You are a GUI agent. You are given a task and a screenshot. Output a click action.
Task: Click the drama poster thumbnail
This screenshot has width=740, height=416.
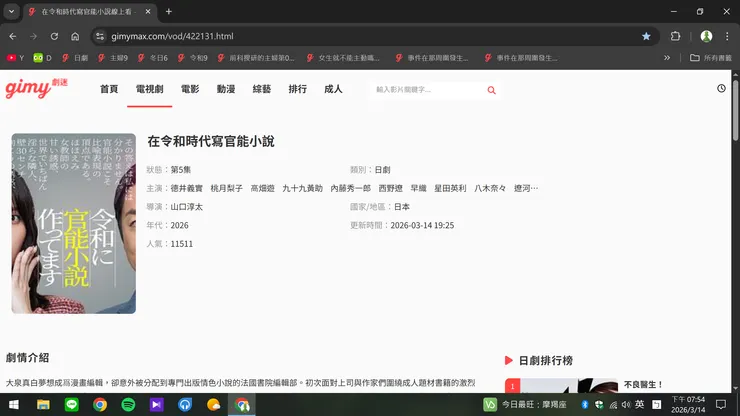[x=74, y=223]
